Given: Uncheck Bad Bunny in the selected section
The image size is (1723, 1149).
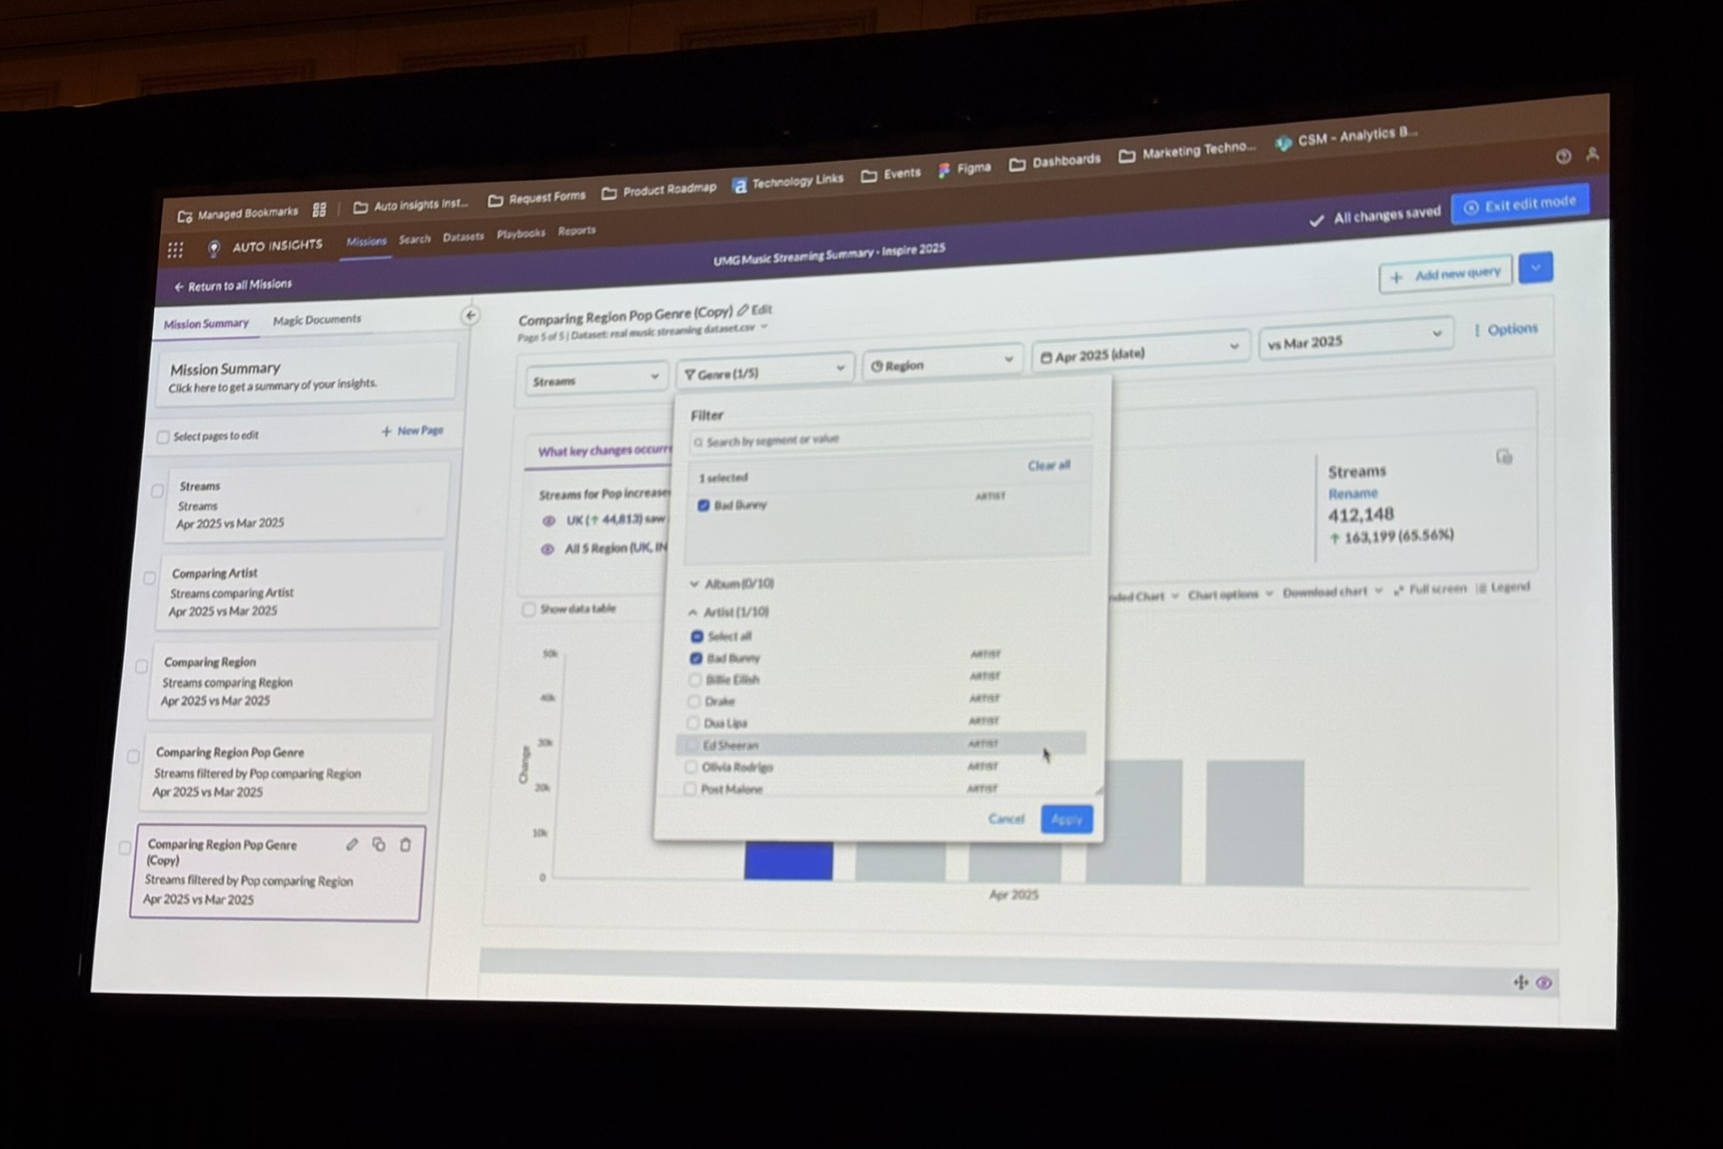Looking at the screenshot, I should point(703,506).
